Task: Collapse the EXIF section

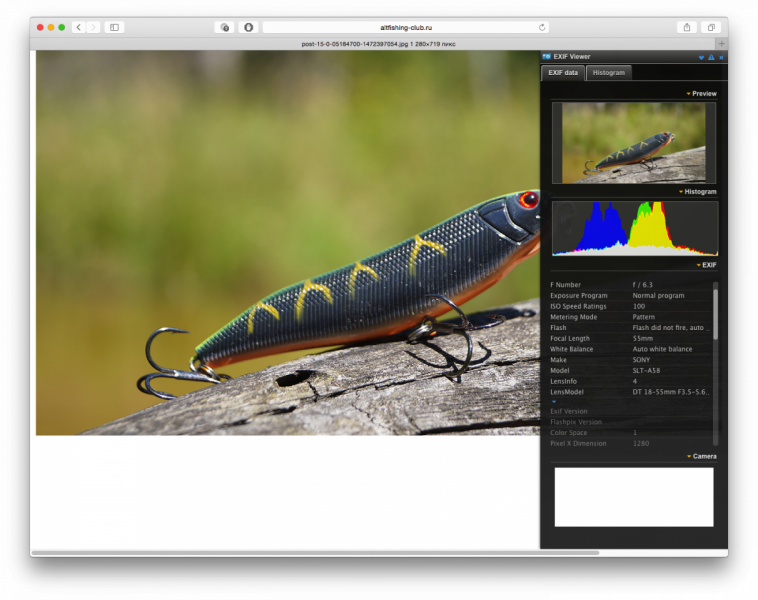Action: click(706, 265)
